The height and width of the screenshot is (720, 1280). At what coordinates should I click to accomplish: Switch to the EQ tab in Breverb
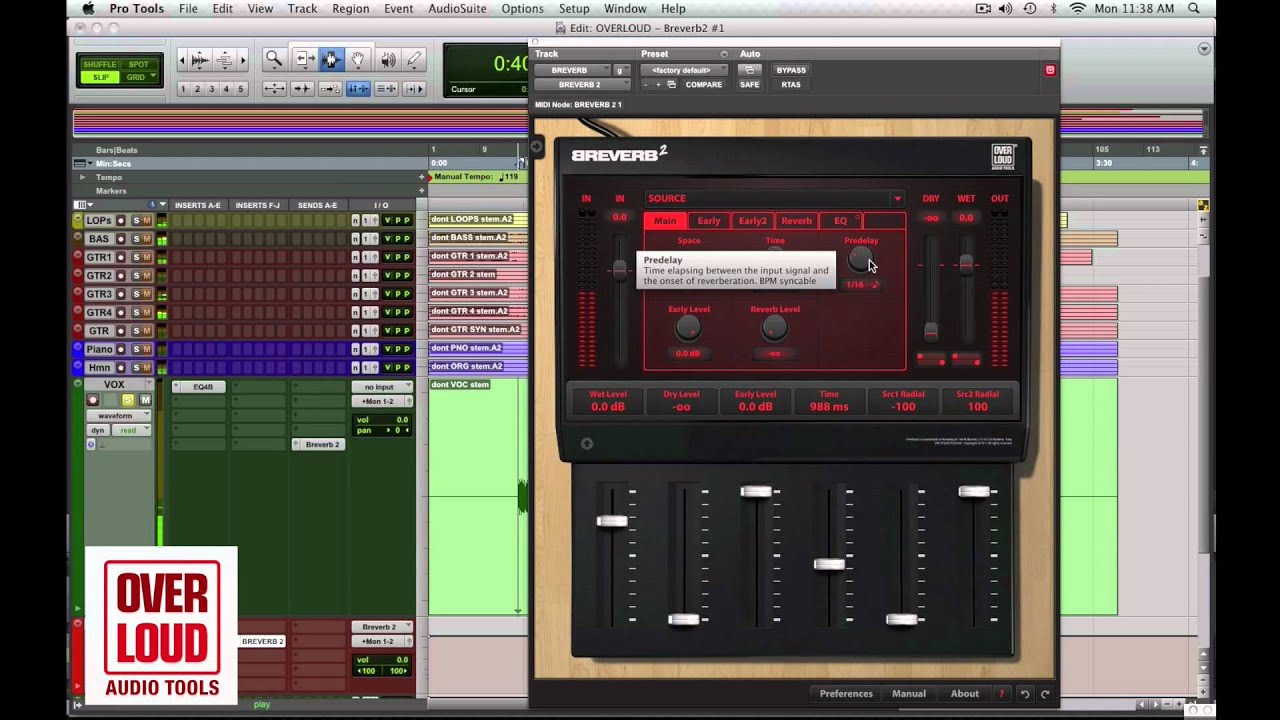coord(841,221)
